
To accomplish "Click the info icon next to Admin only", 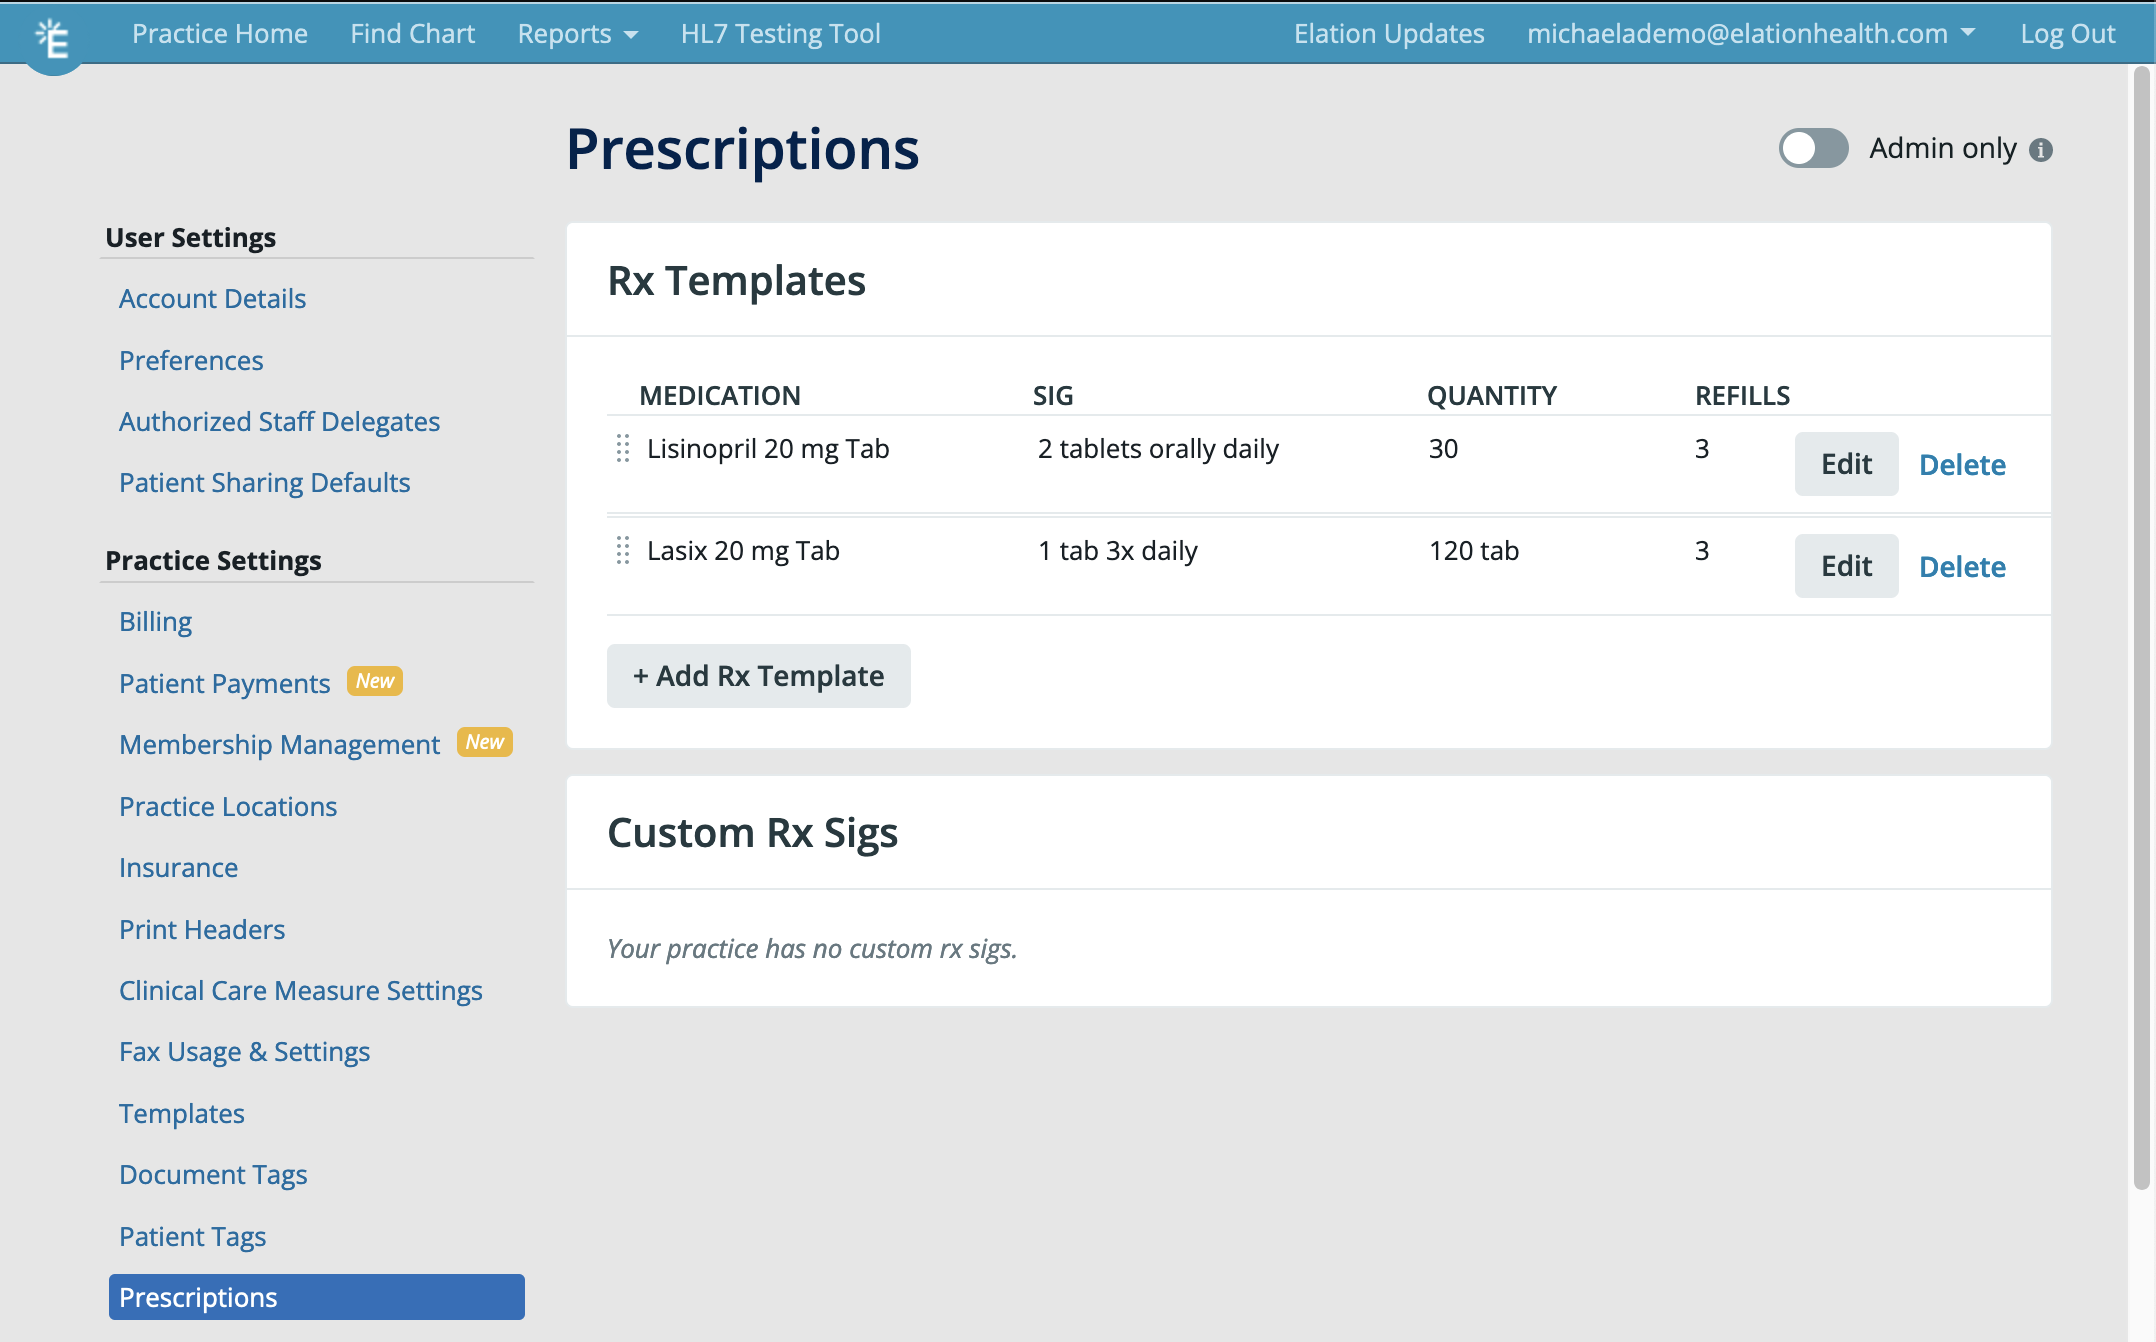I will [x=2042, y=149].
